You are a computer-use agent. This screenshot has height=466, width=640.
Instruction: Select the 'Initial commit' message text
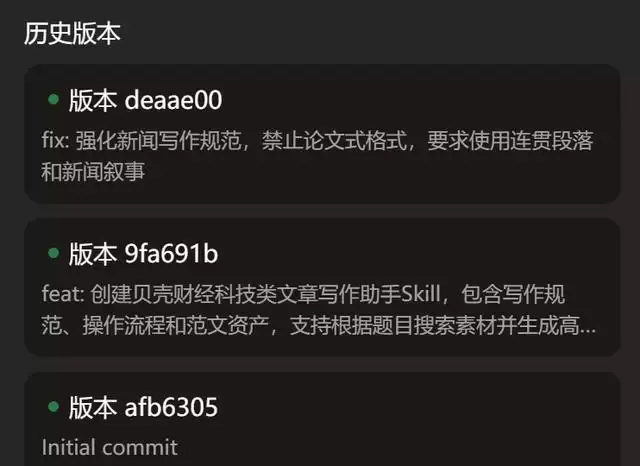click(110, 447)
